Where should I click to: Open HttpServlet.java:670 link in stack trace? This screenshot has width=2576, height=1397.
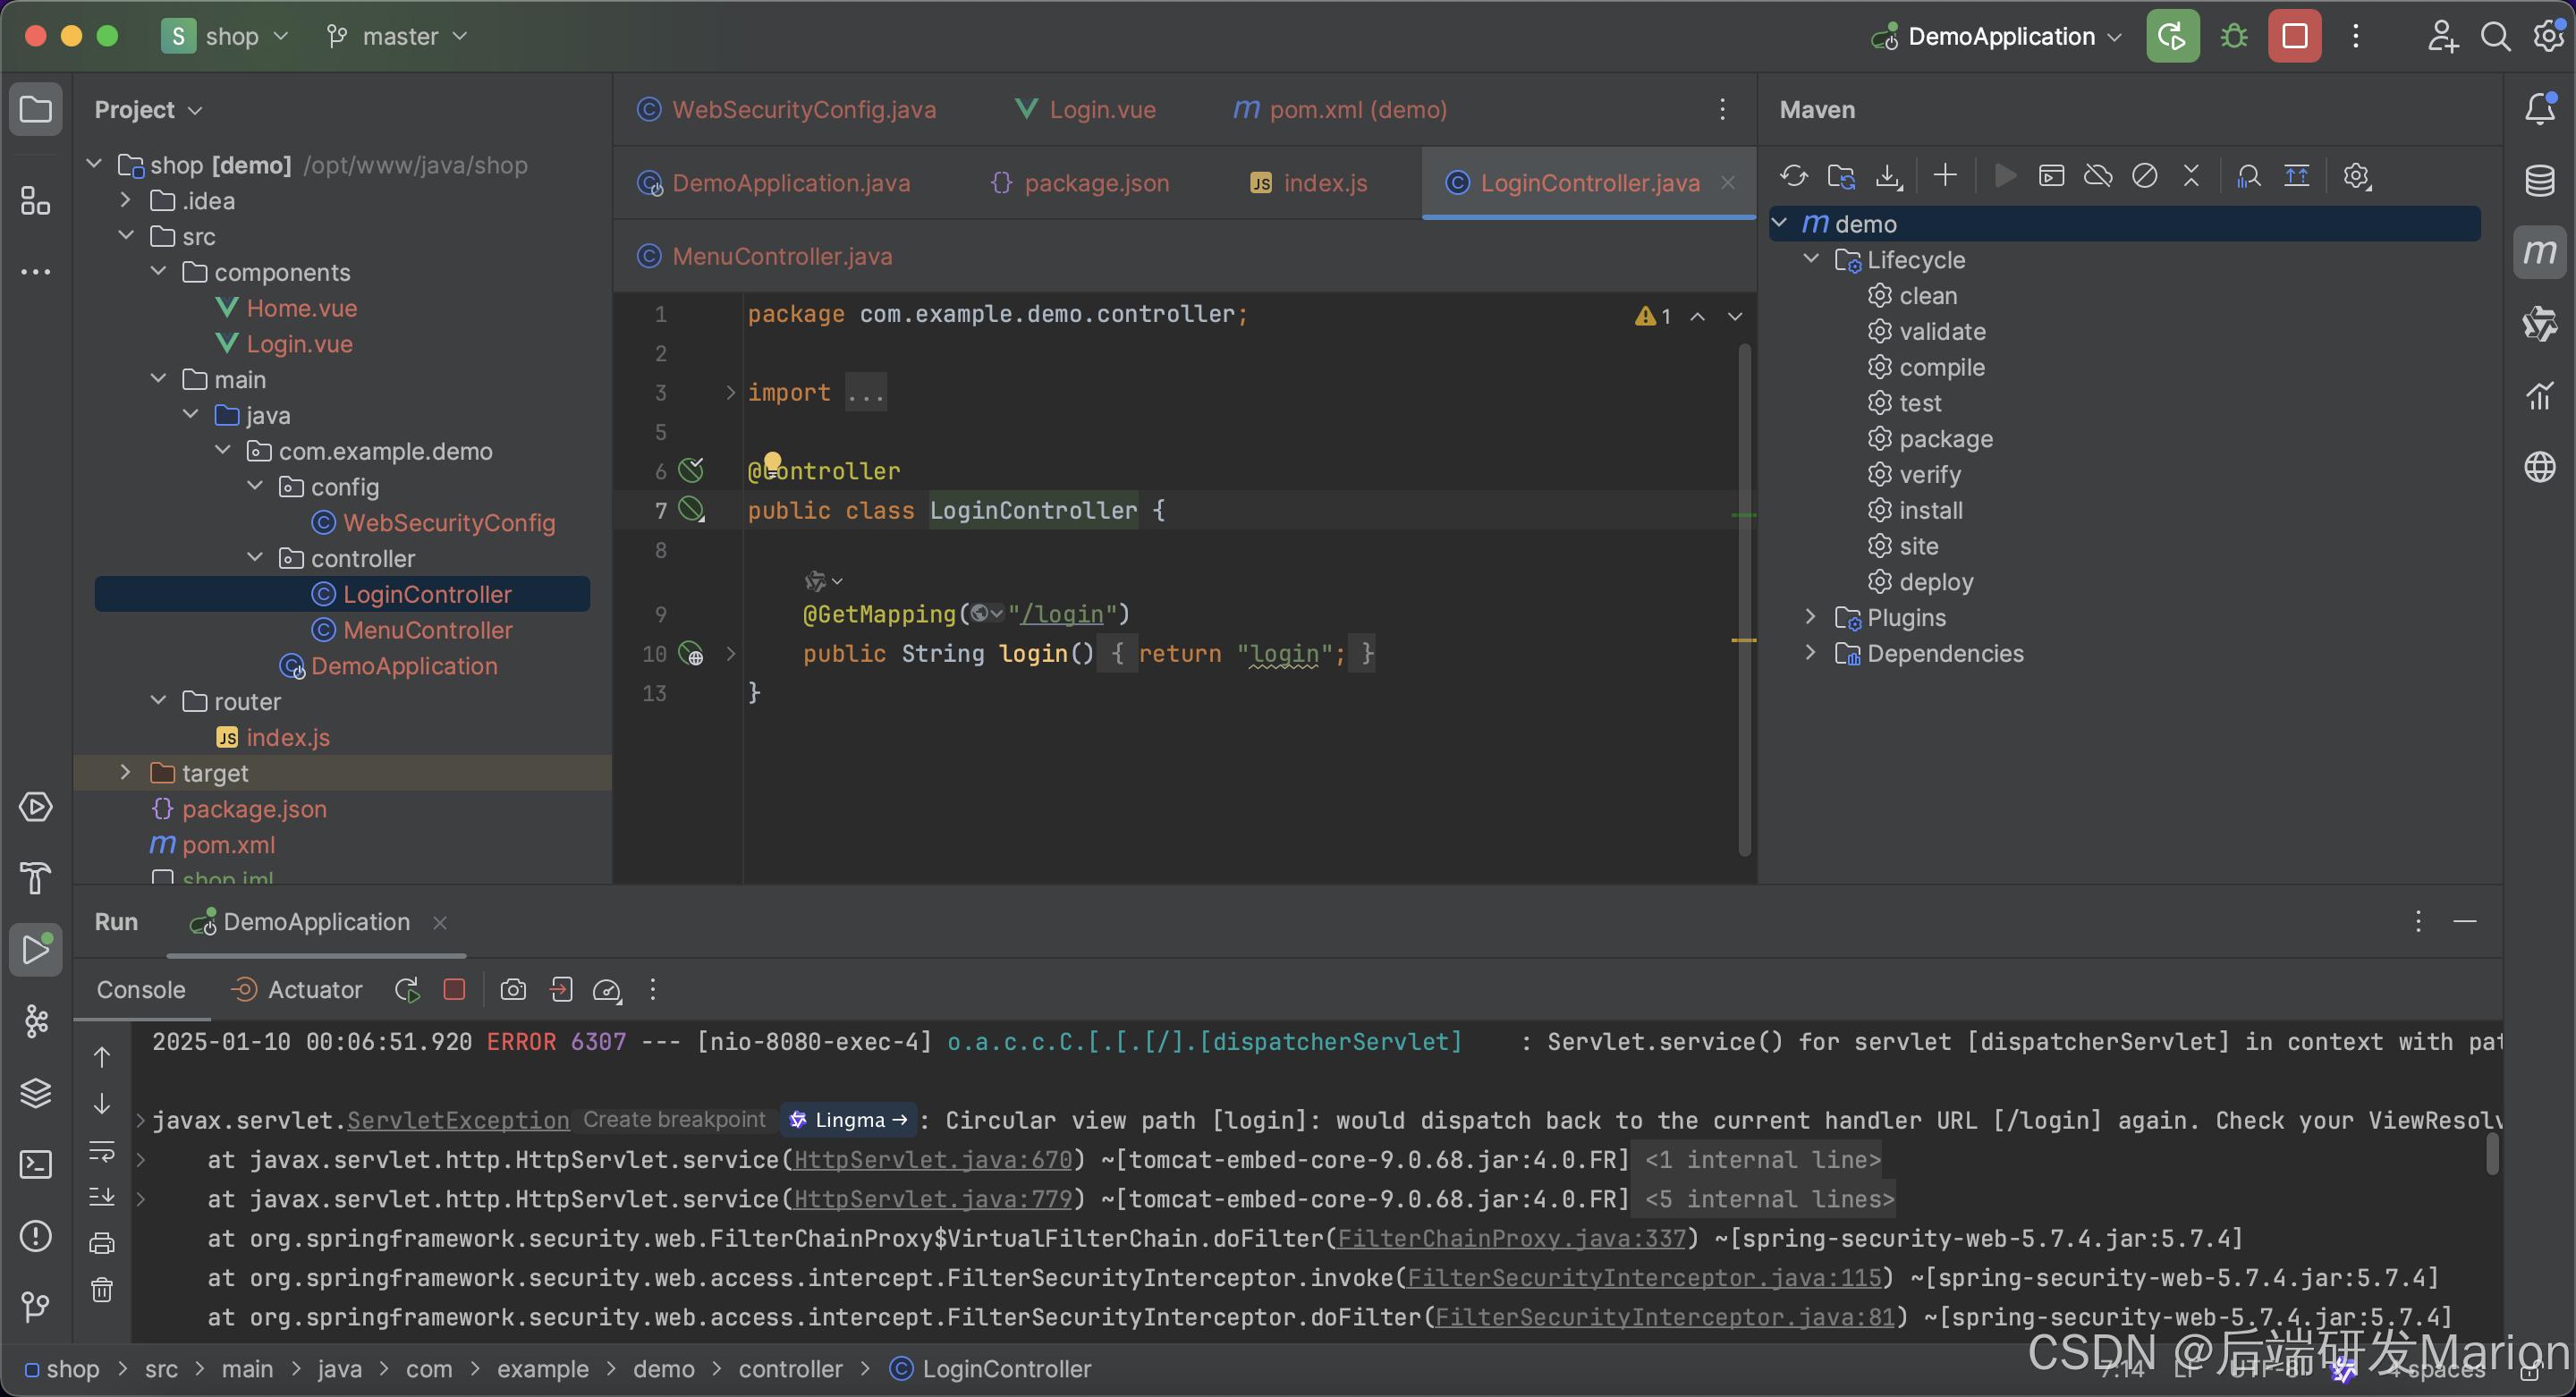click(x=932, y=1160)
